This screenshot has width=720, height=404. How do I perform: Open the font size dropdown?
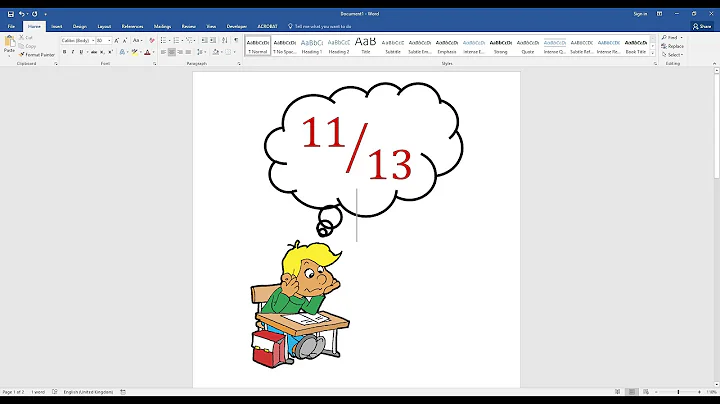tap(109, 40)
